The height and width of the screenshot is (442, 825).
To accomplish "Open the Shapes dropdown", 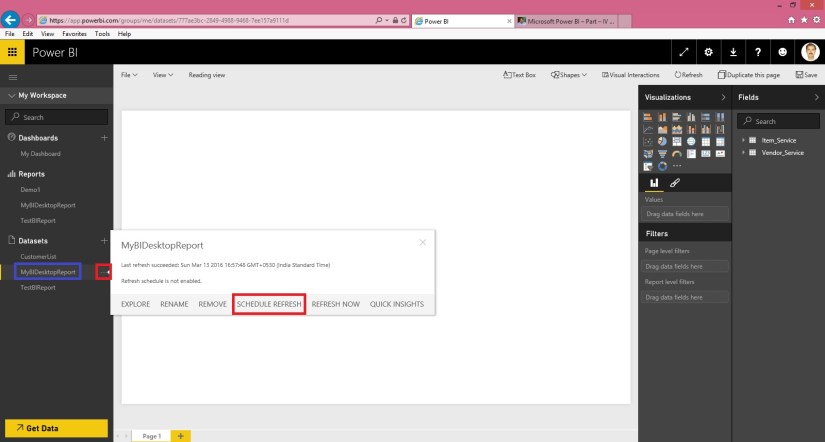I will (x=569, y=75).
